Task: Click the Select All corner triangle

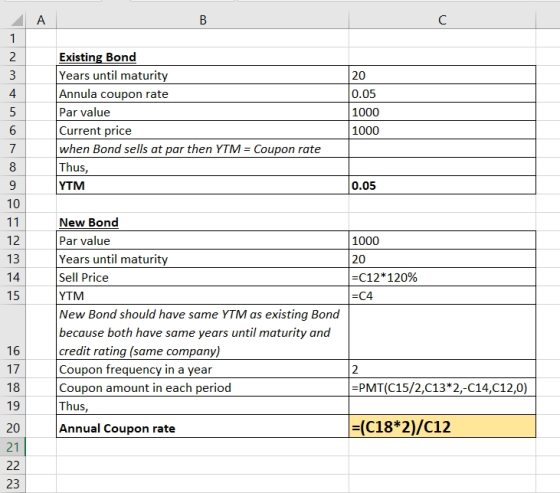Action: click(16, 20)
